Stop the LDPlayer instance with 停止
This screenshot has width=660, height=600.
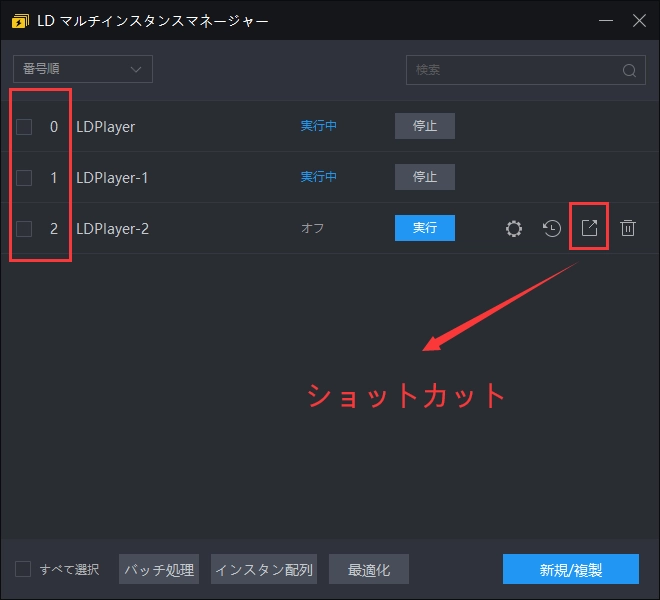click(425, 126)
